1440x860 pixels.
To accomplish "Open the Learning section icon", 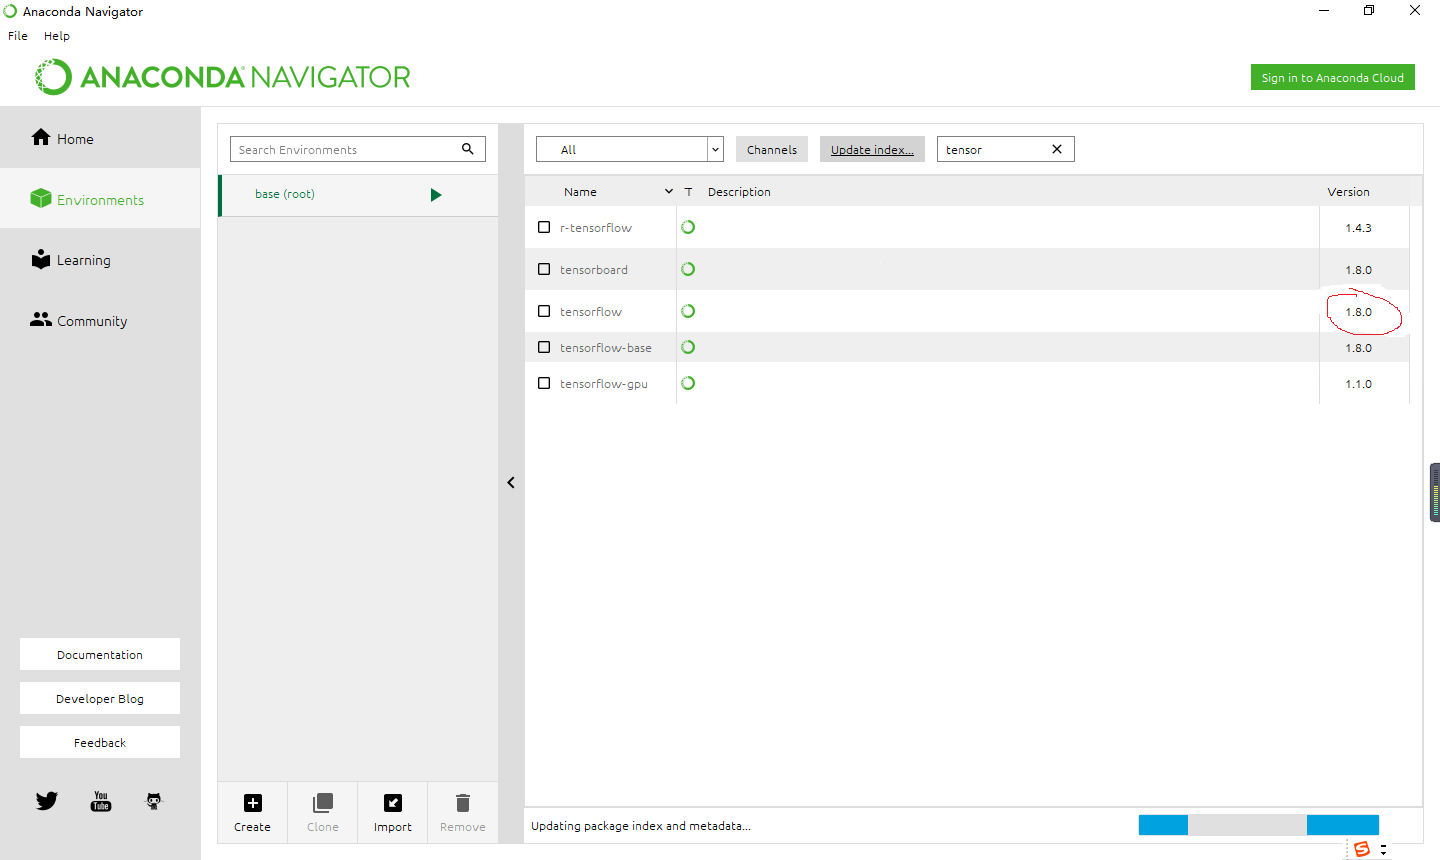I will pos(41,259).
